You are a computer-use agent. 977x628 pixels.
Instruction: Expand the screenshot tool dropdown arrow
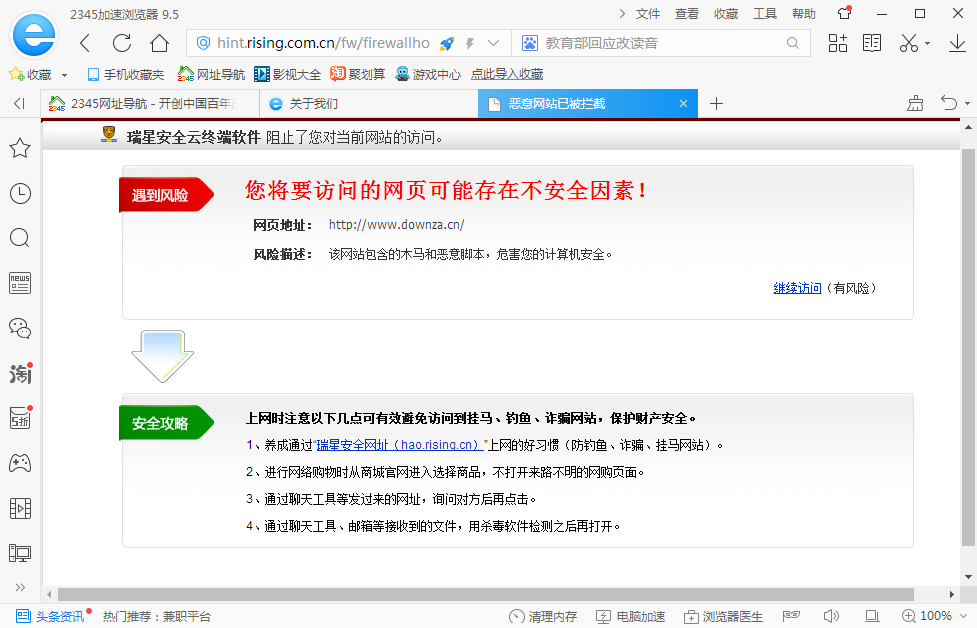coord(928,44)
